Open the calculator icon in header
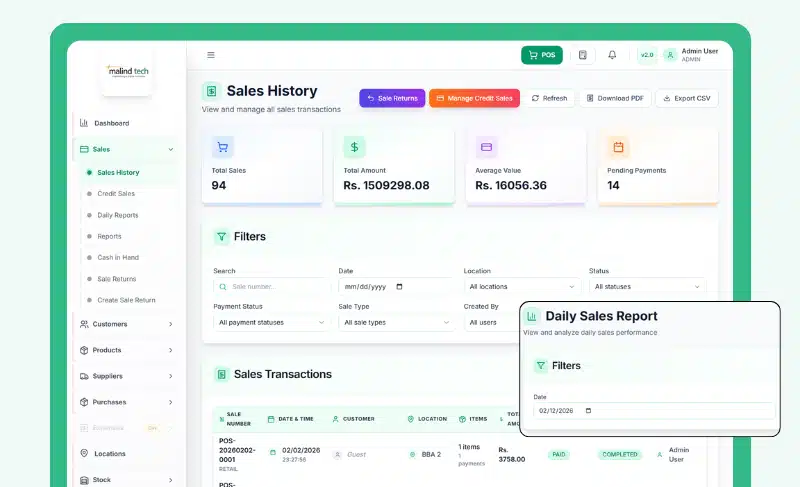The width and height of the screenshot is (800, 487). (x=583, y=55)
